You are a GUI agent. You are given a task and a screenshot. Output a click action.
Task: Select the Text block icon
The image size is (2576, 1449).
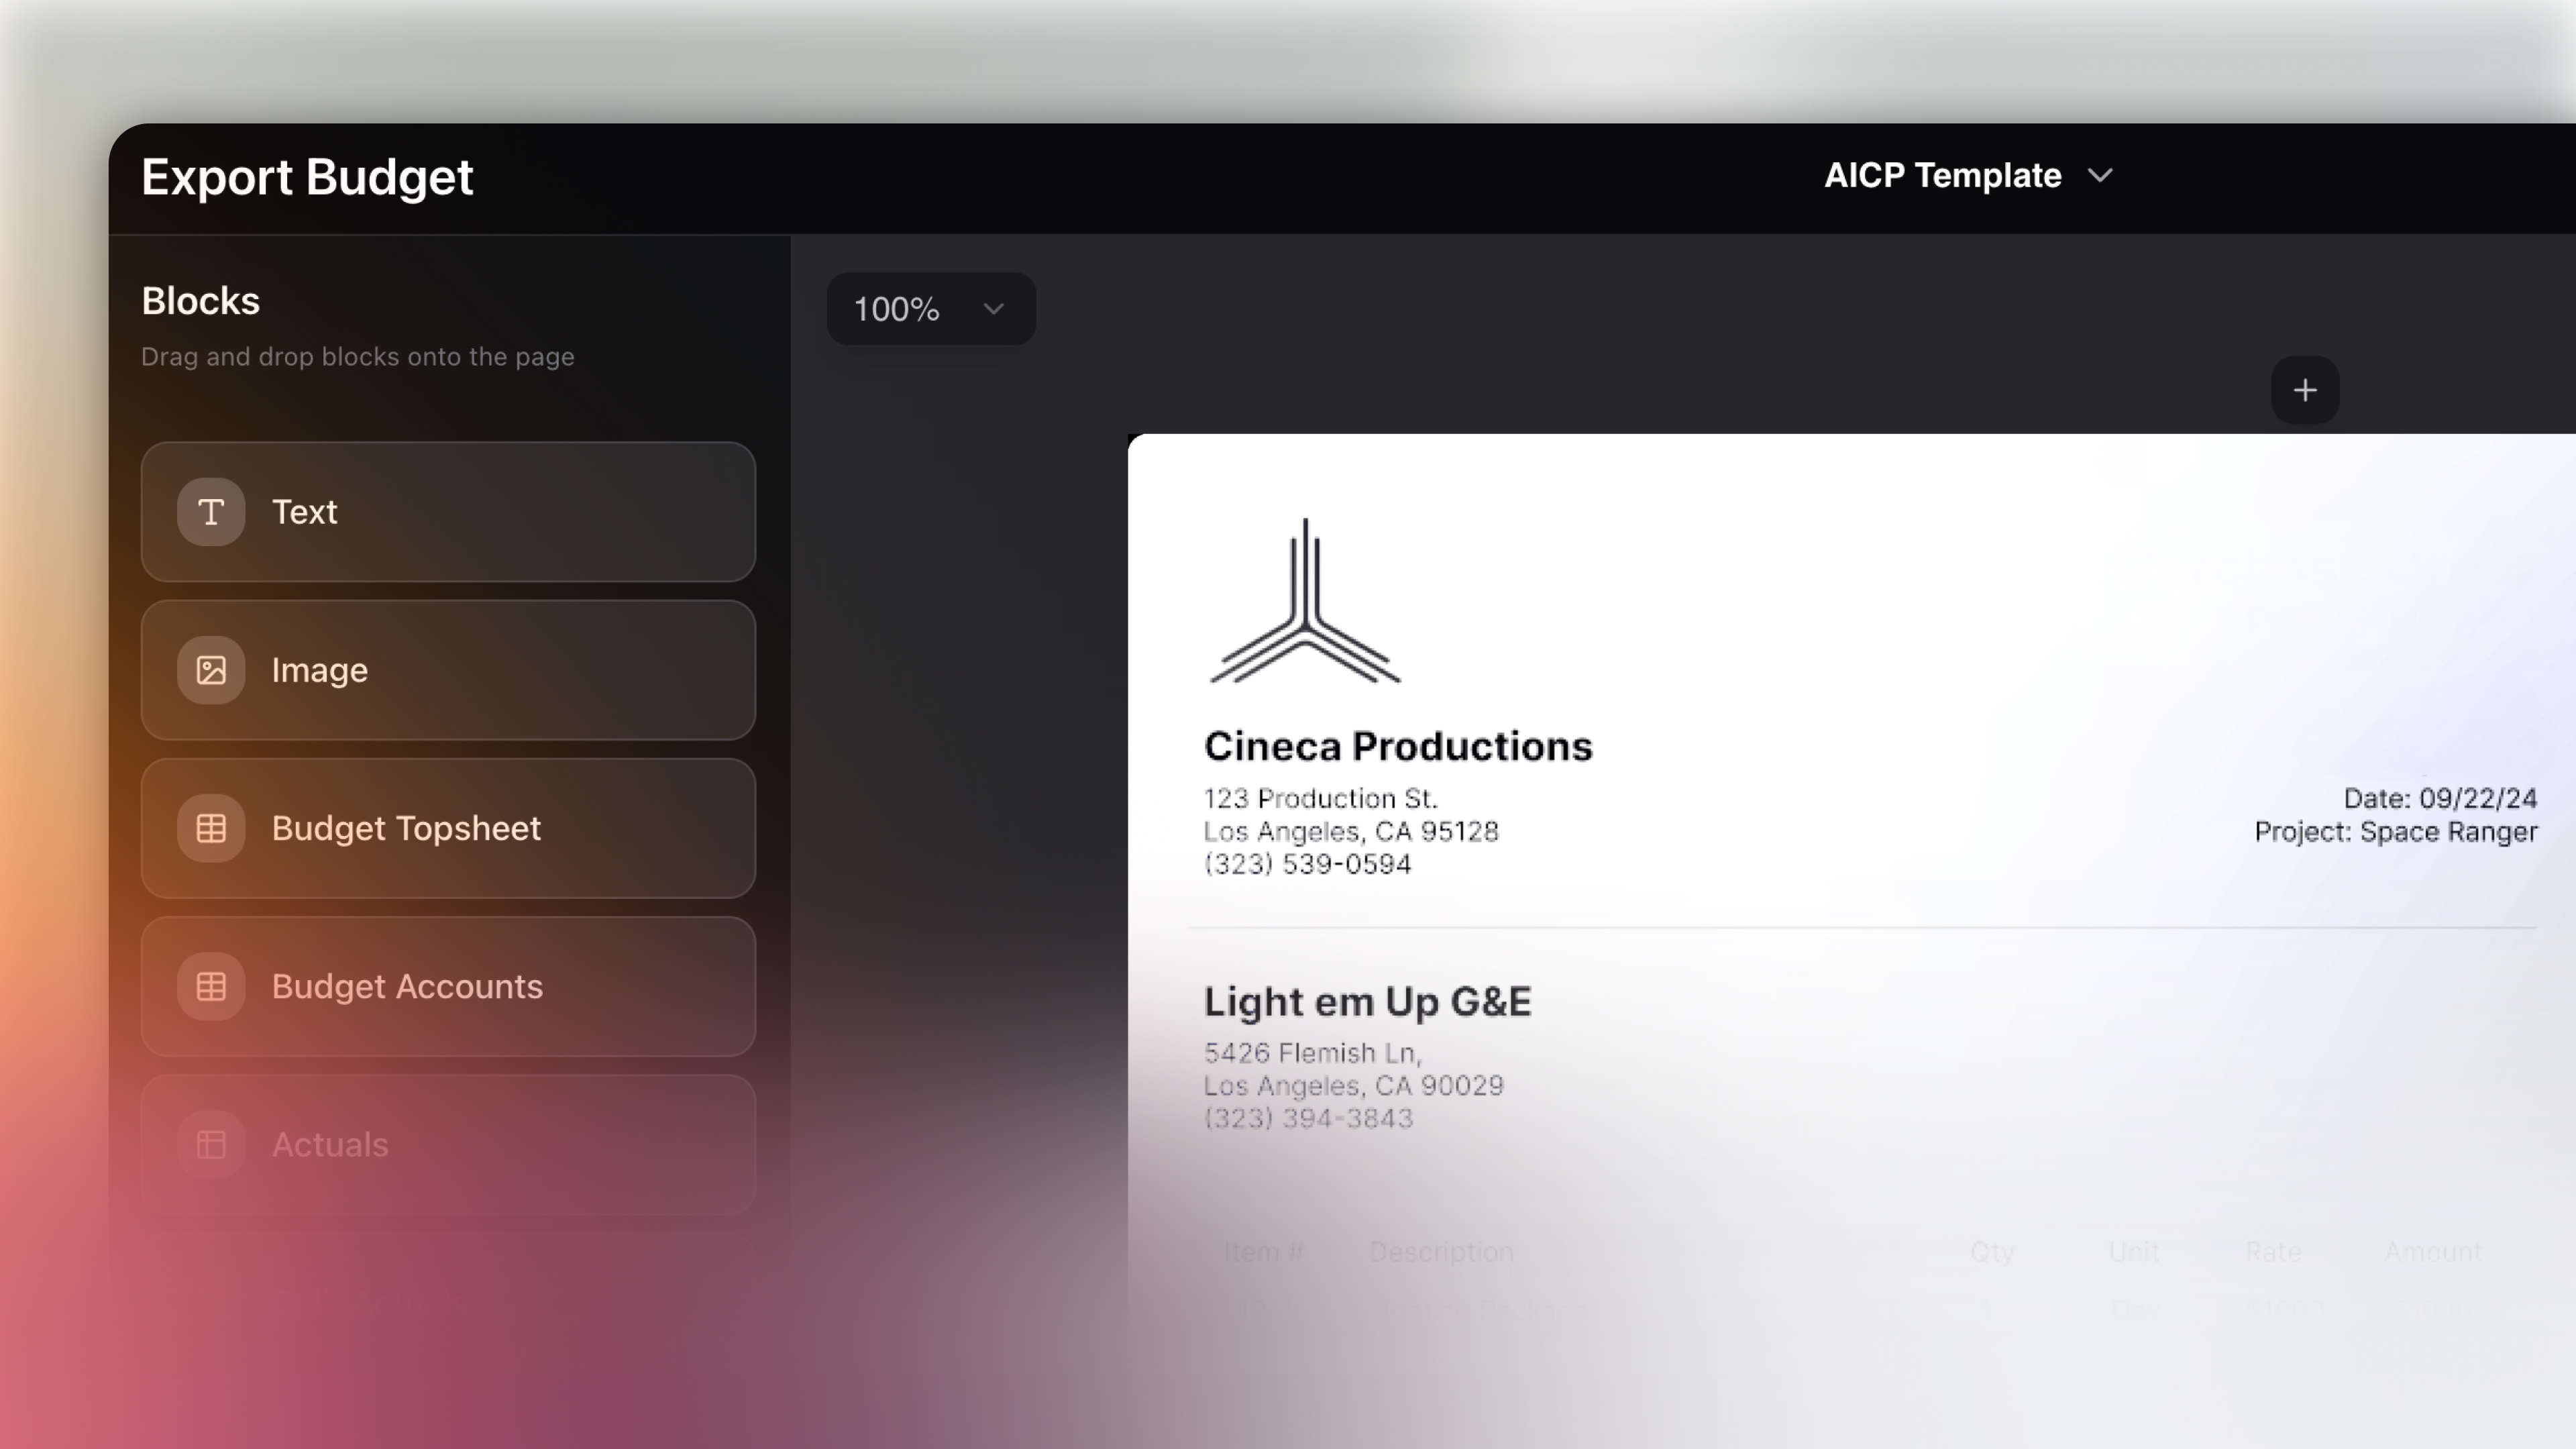tap(210, 512)
